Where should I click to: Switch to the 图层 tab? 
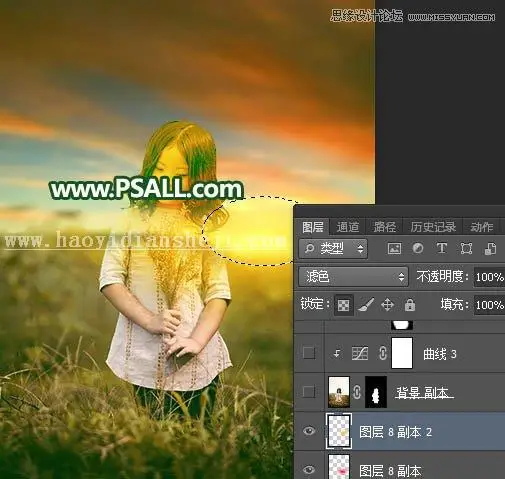click(313, 227)
